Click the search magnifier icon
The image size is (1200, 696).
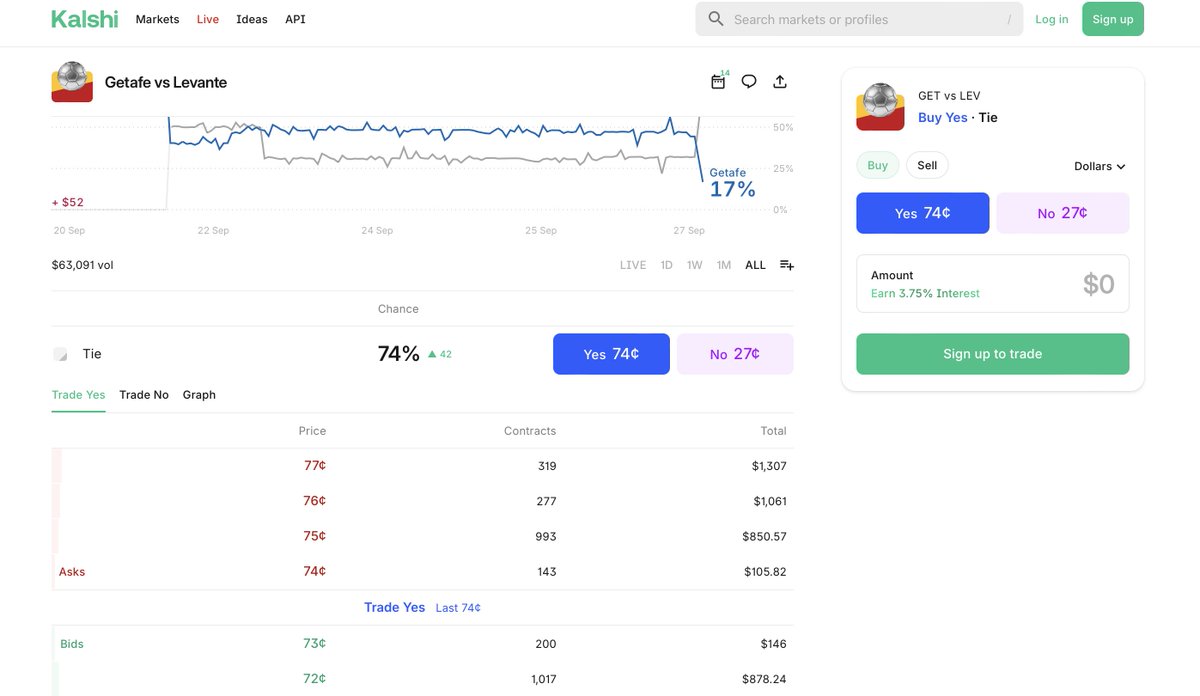(x=716, y=19)
